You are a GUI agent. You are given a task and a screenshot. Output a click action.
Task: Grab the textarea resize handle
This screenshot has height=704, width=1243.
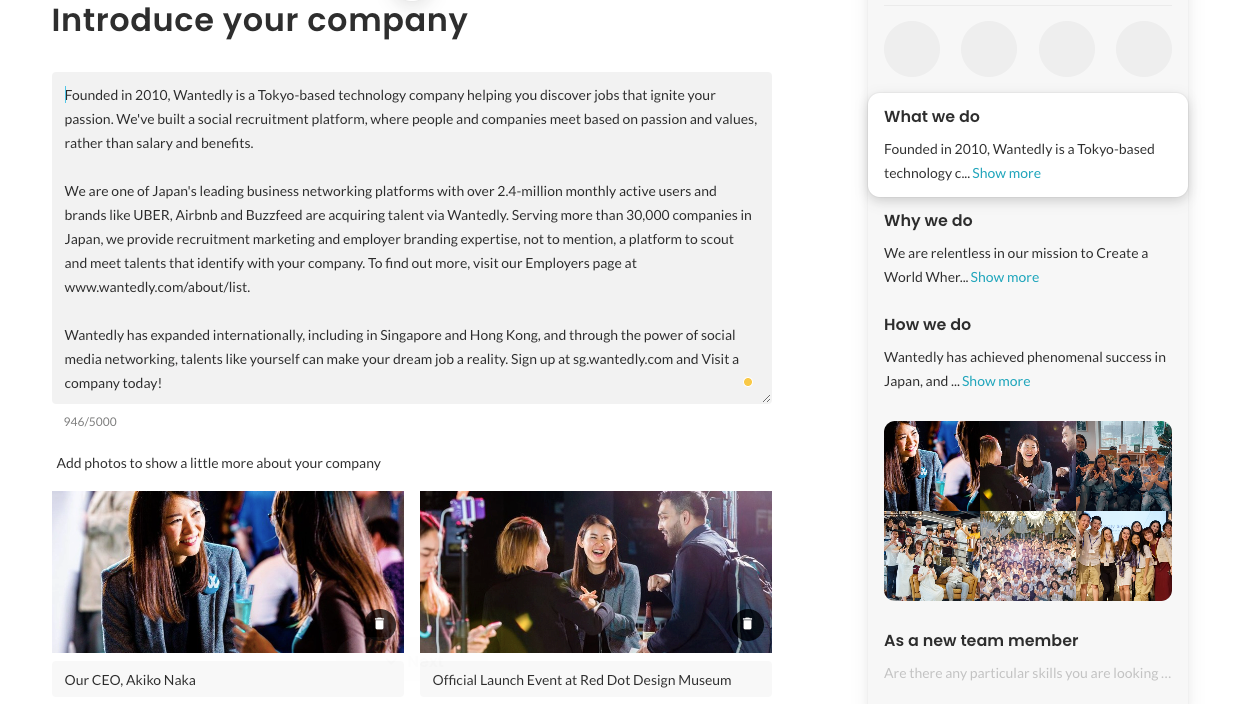[x=766, y=398]
